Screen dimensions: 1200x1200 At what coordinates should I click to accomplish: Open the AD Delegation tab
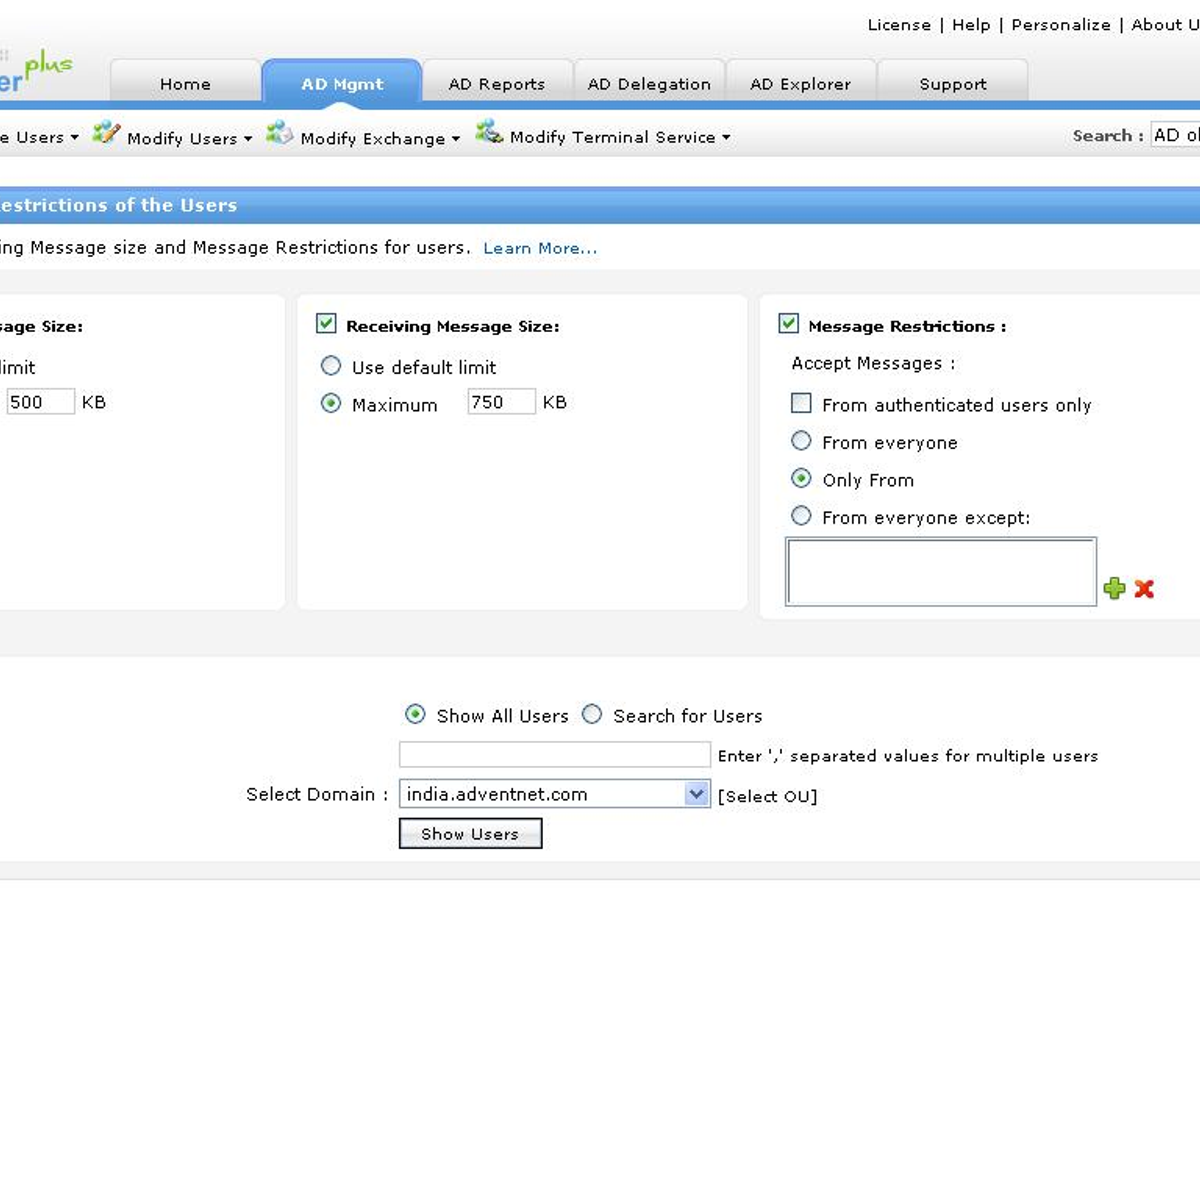[649, 84]
